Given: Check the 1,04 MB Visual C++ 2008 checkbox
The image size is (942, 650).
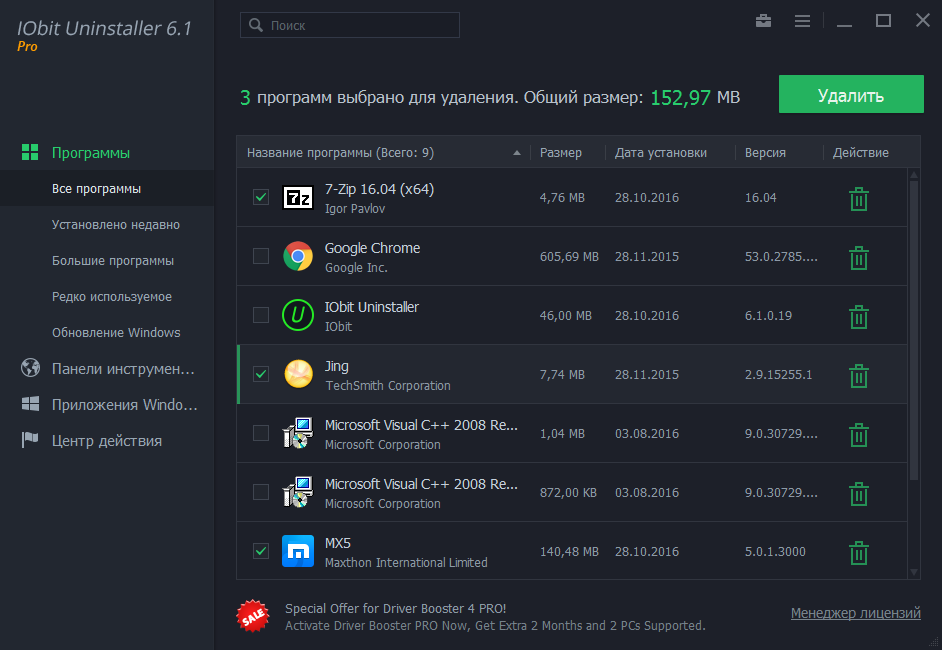Looking at the screenshot, I should [261, 433].
